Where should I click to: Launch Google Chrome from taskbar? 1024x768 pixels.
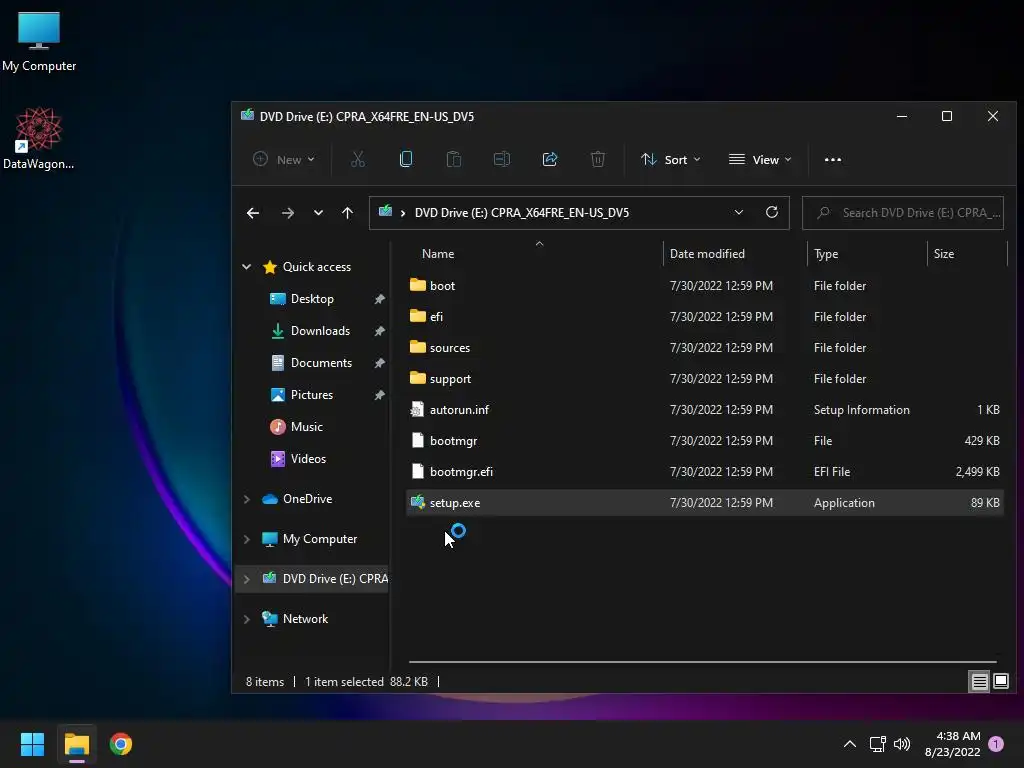coord(121,744)
